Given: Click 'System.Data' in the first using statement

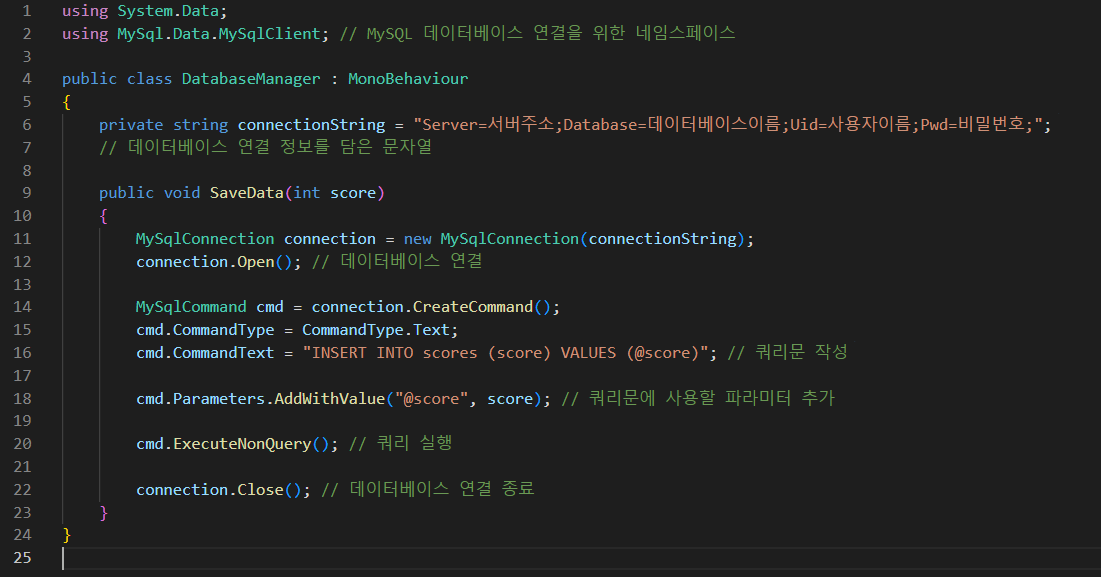Looking at the screenshot, I should click(167, 11).
